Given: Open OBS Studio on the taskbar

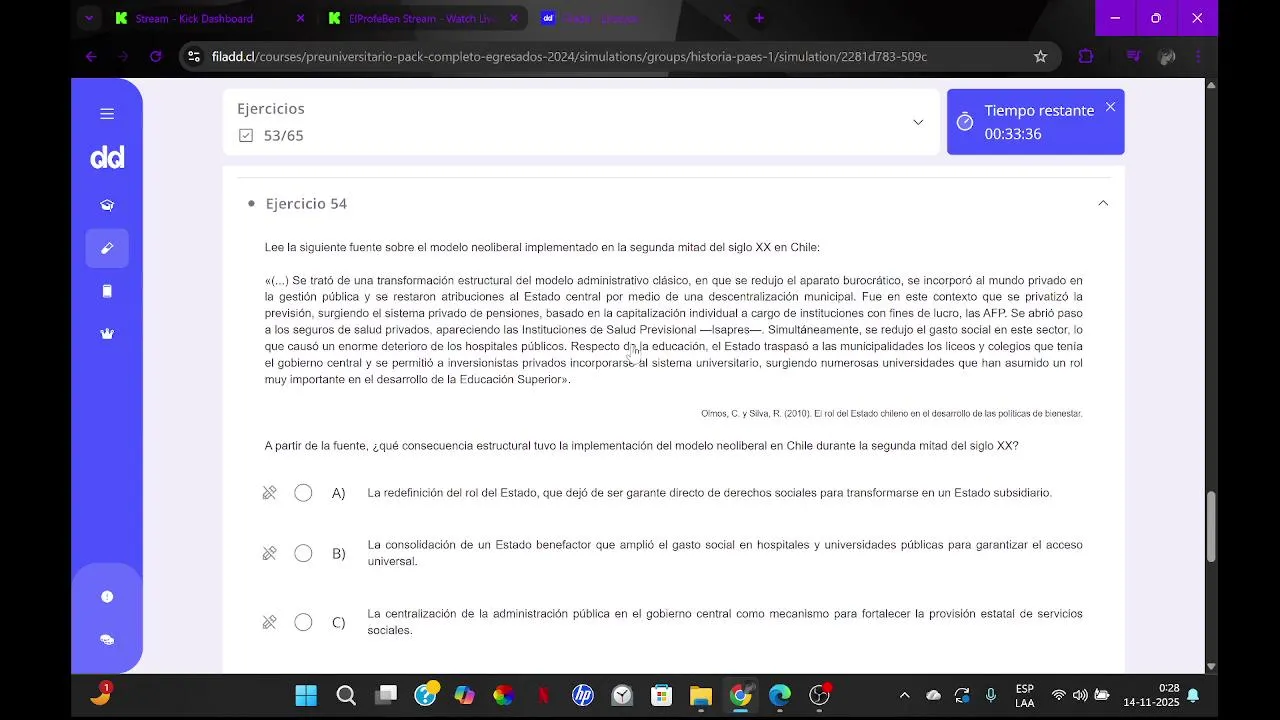Looking at the screenshot, I should click(x=819, y=695).
